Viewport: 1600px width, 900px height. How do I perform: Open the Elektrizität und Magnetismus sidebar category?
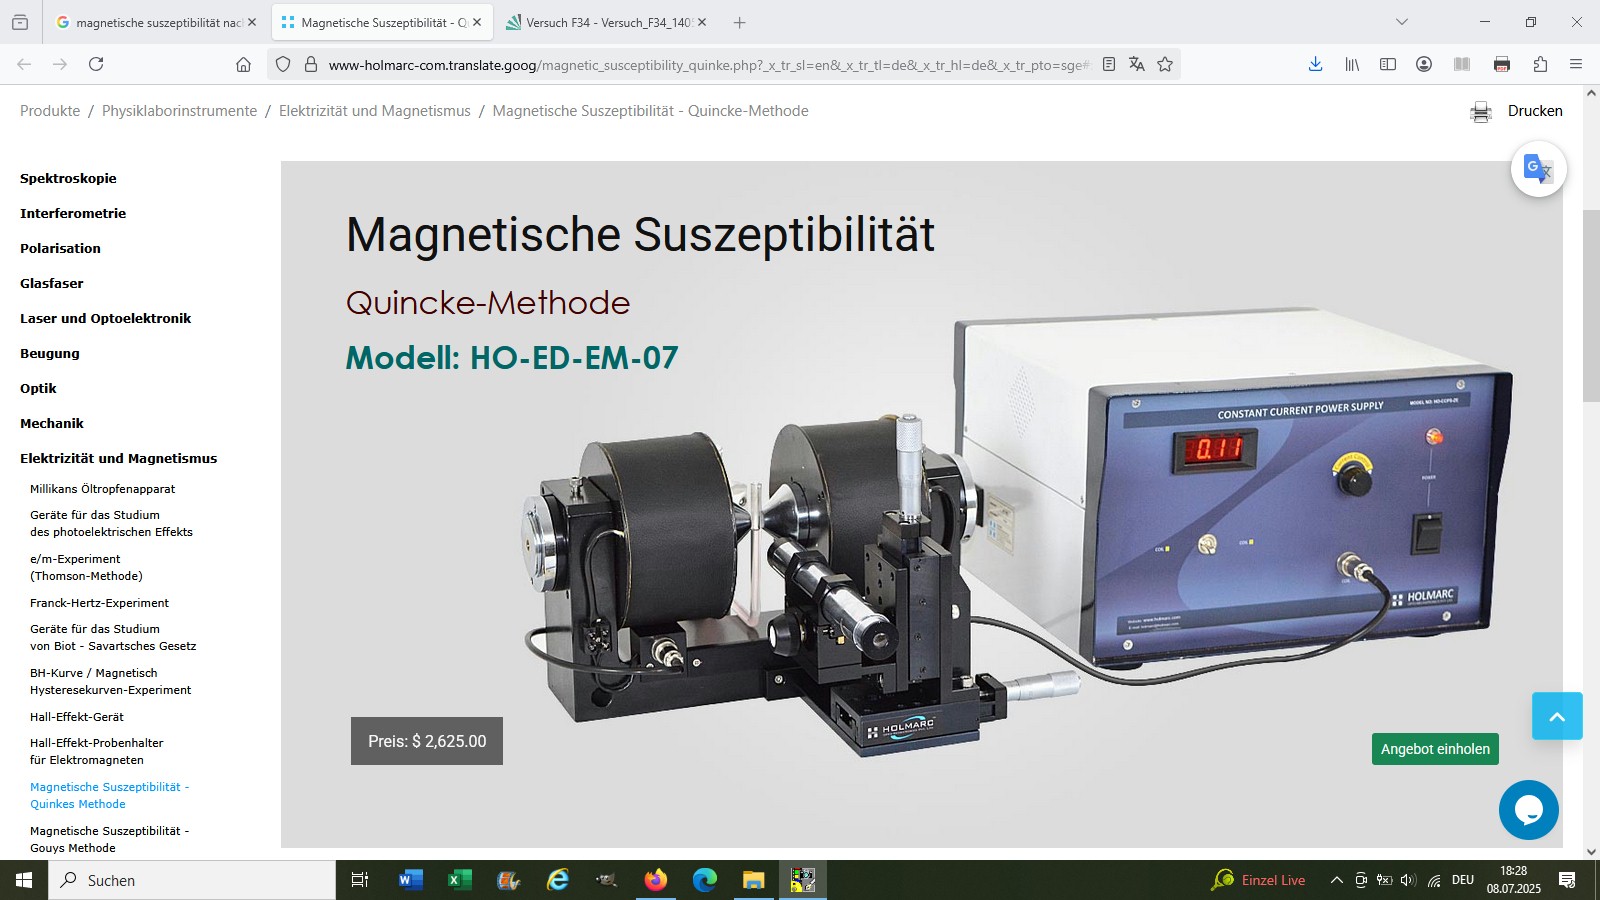click(118, 458)
